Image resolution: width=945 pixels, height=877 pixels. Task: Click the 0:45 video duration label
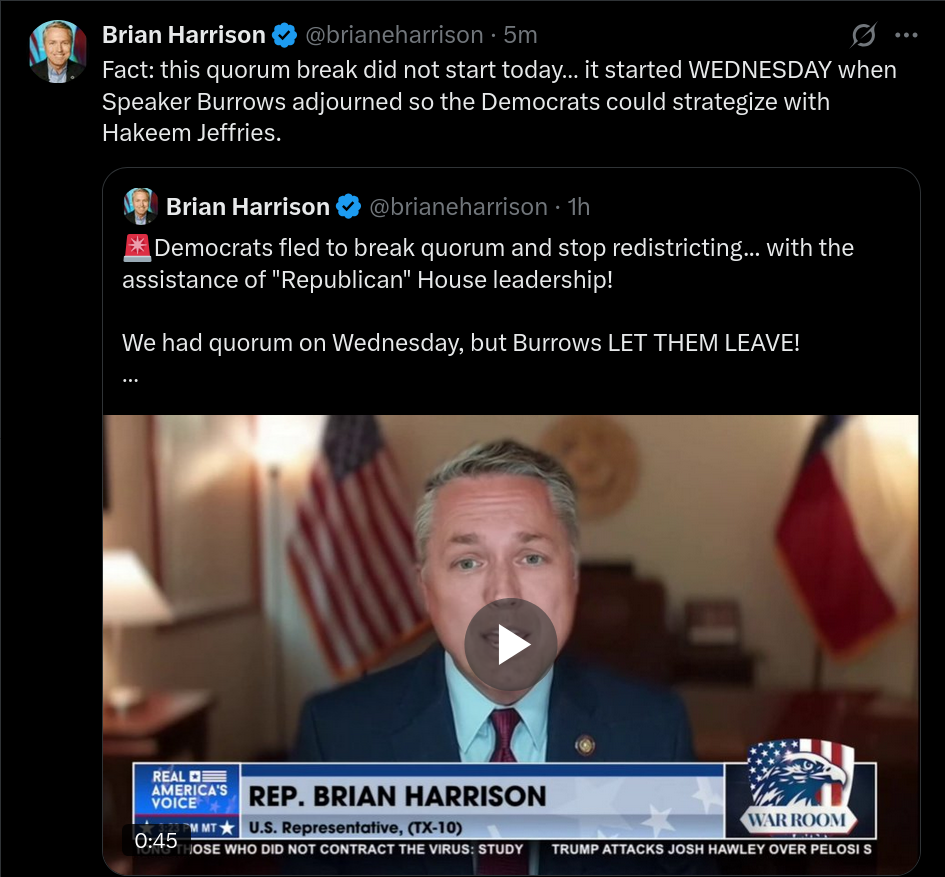(x=156, y=840)
